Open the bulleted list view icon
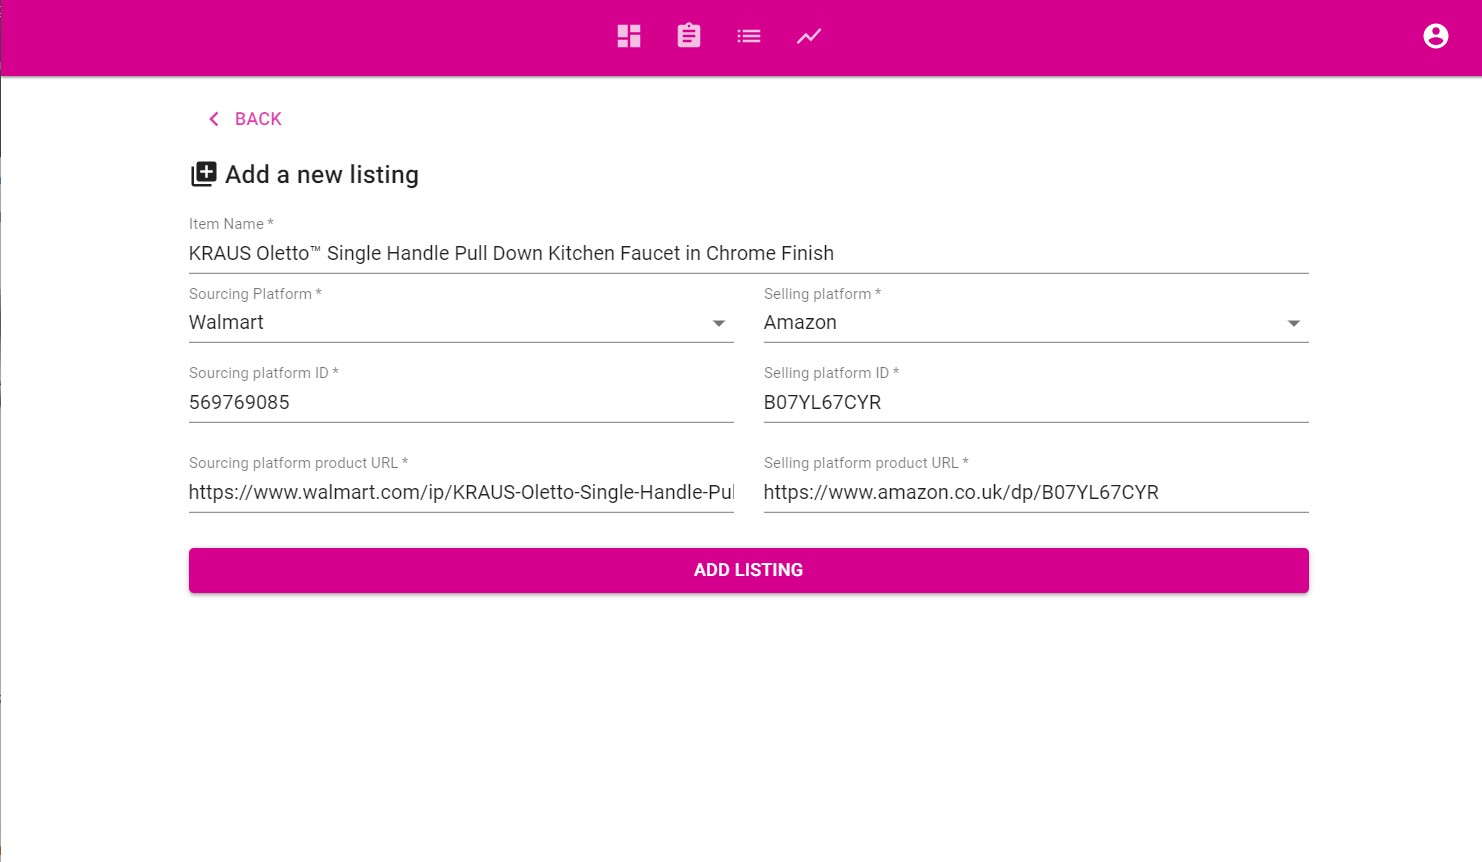1482x862 pixels. pos(749,36)
